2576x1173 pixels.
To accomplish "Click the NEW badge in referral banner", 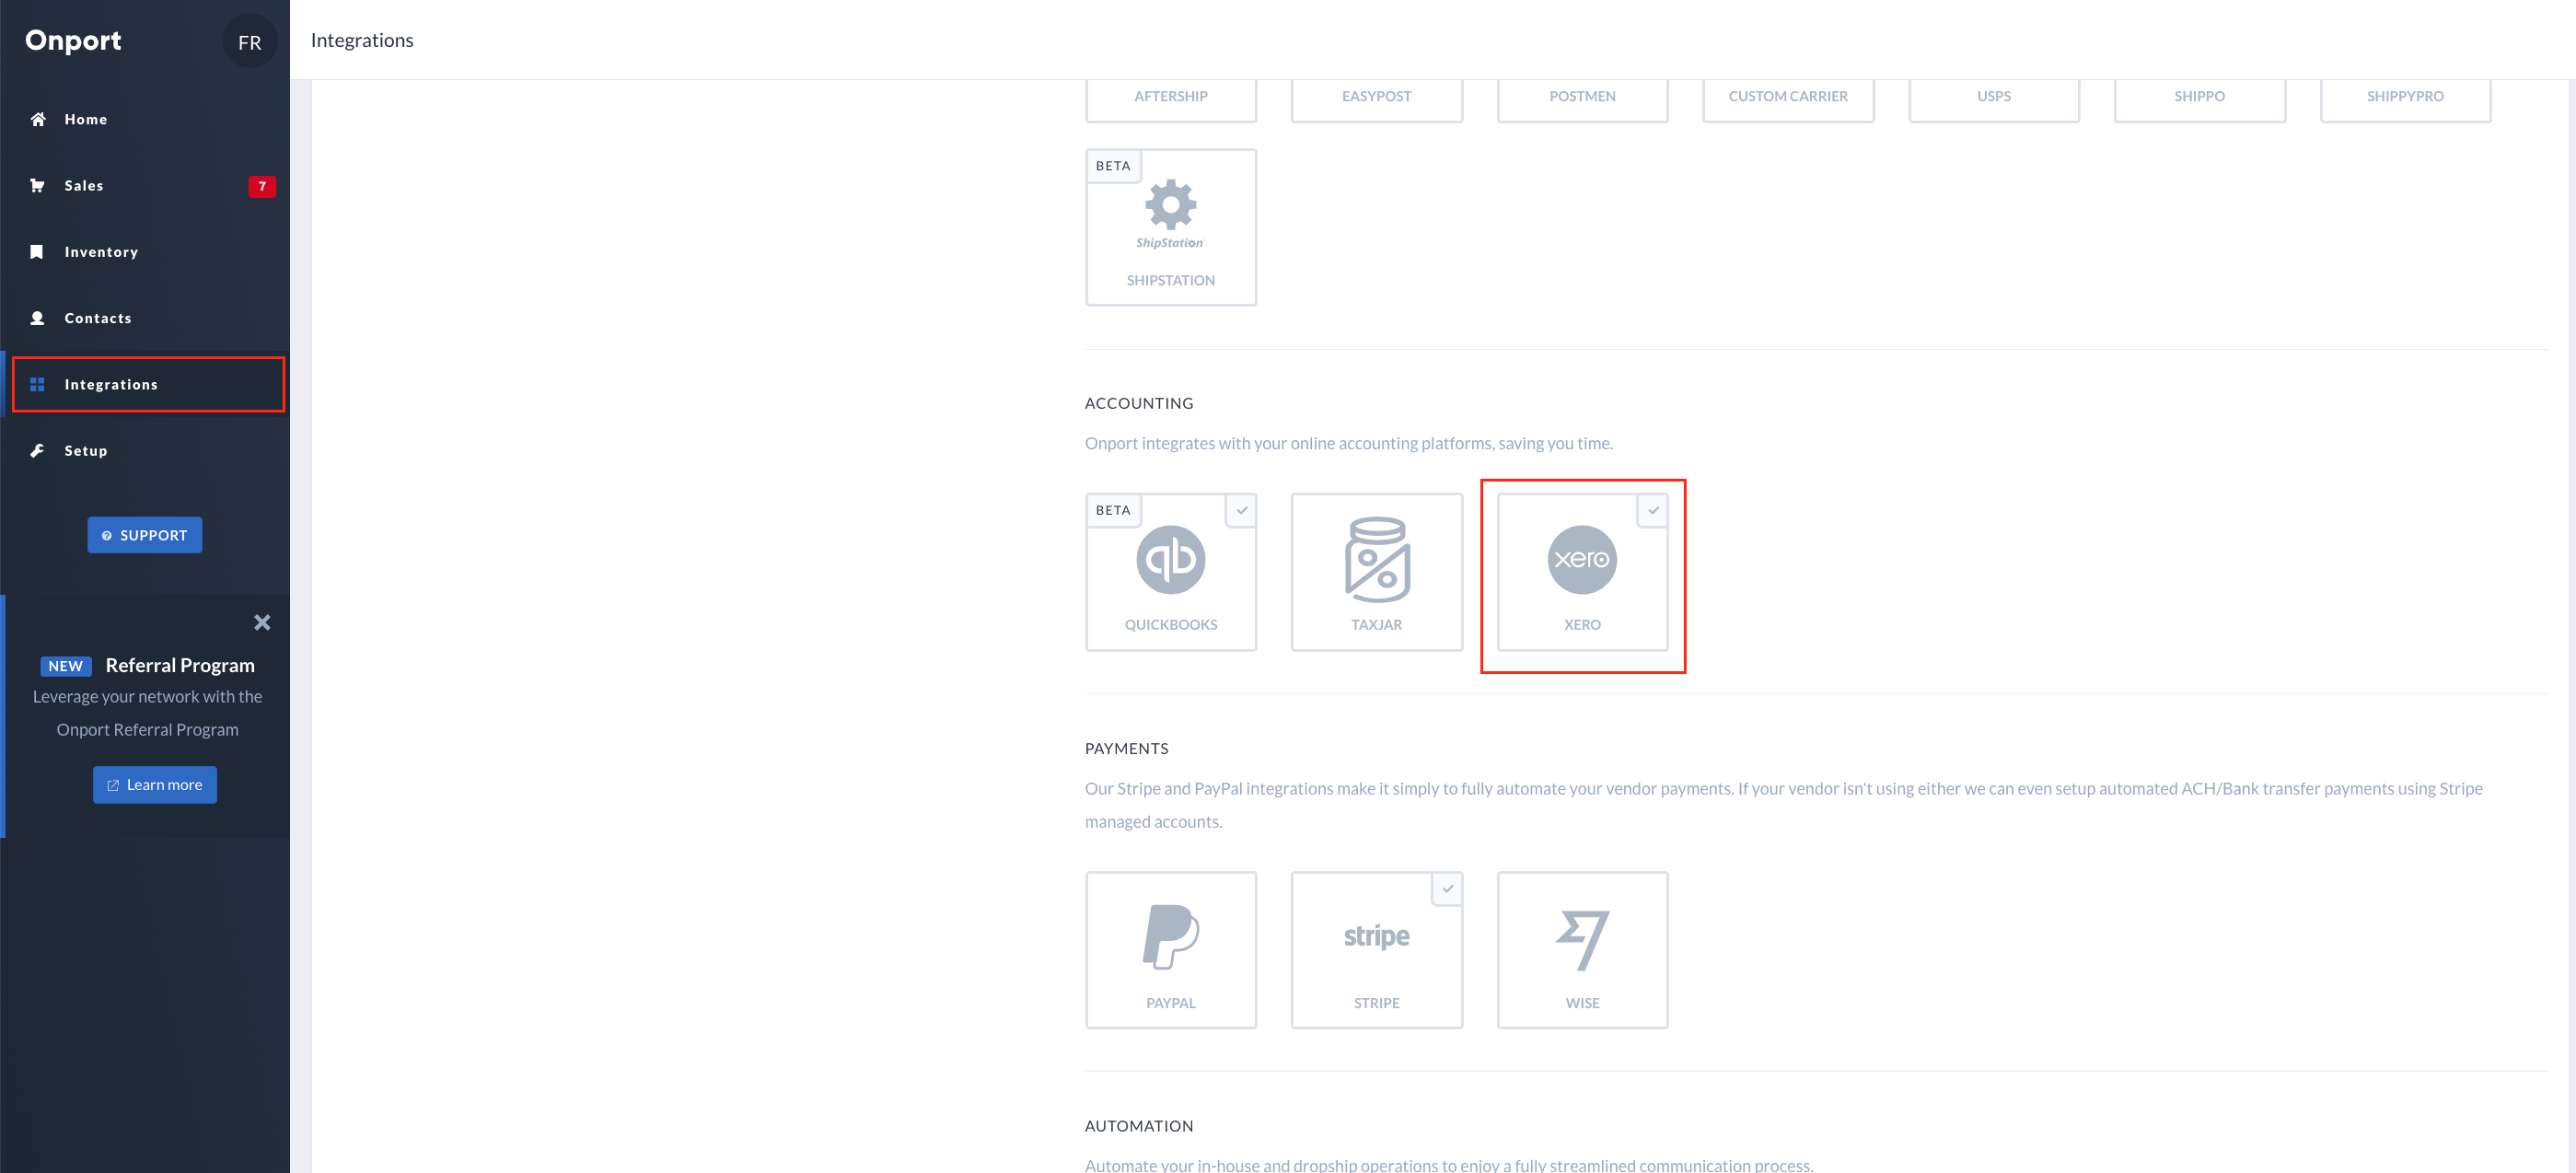I will click(66, 666).
